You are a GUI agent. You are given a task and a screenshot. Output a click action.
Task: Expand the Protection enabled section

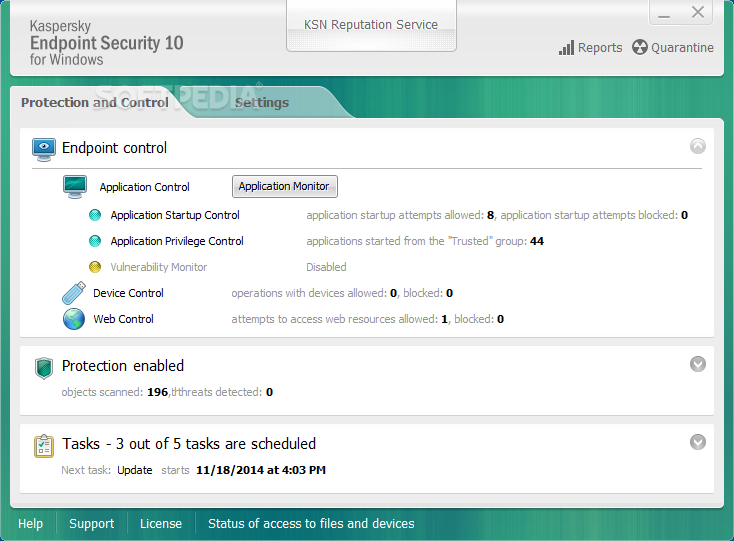pyautogui.click(x=698, y=364)
